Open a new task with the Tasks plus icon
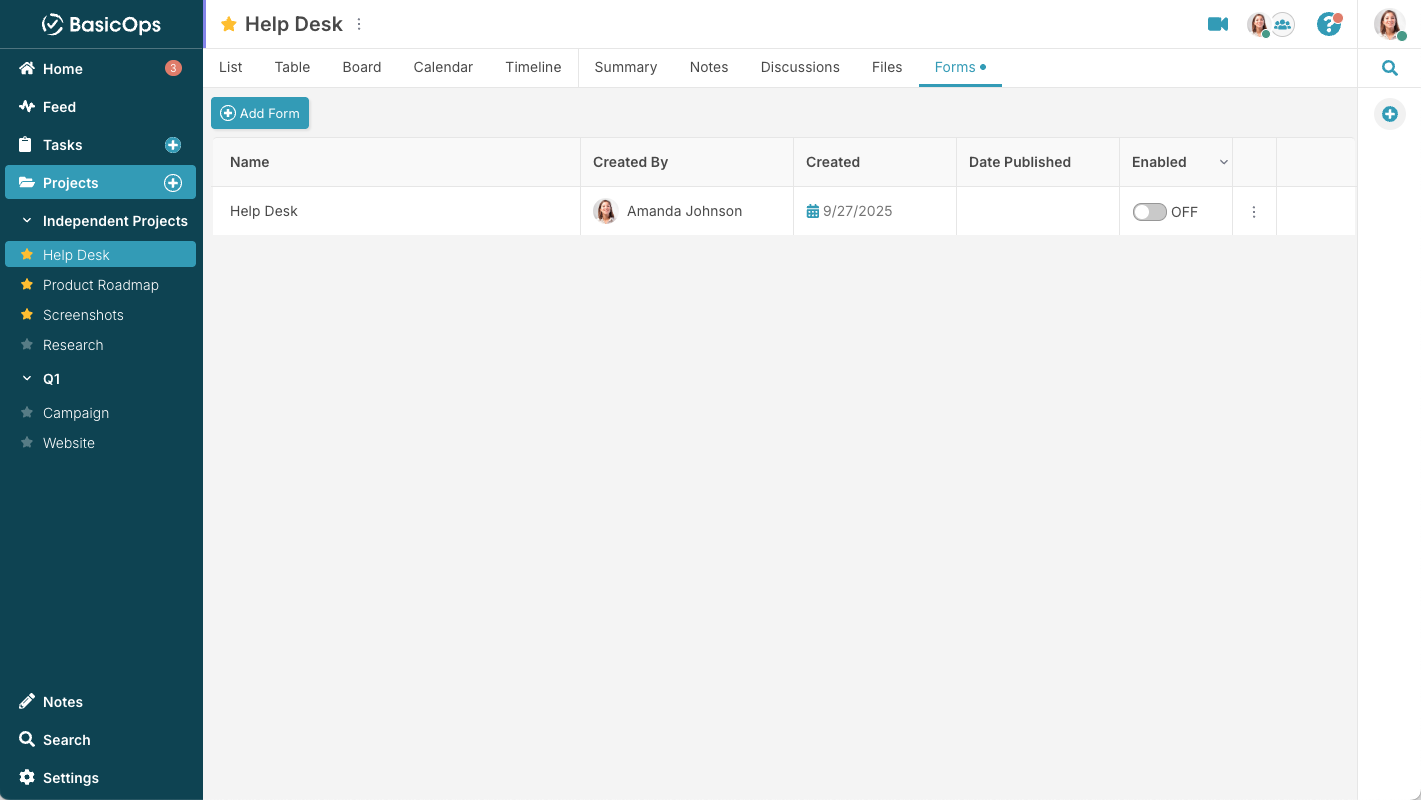 point(172,144)
